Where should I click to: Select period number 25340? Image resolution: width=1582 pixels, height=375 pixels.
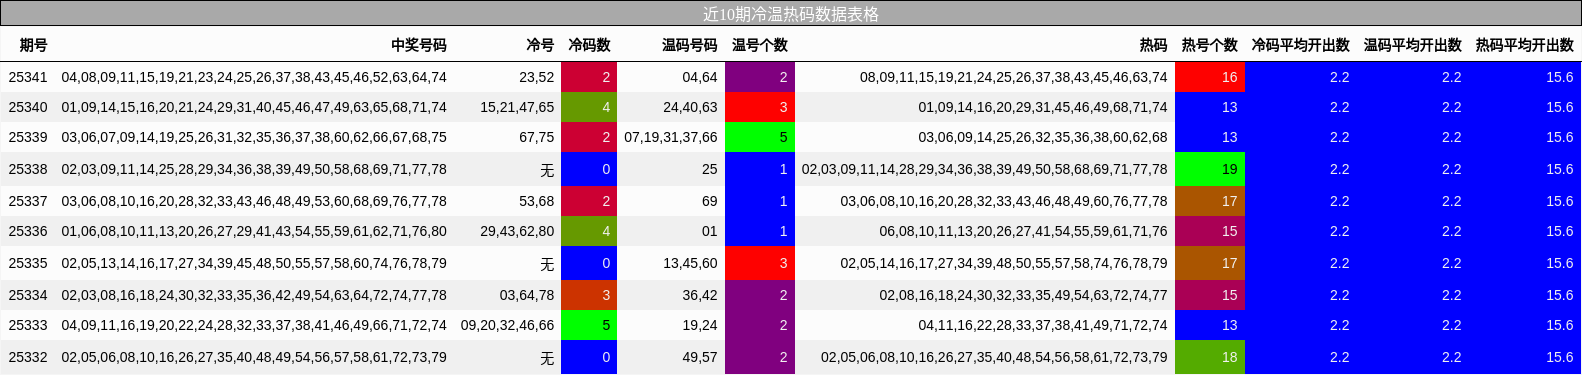(28, 107)
